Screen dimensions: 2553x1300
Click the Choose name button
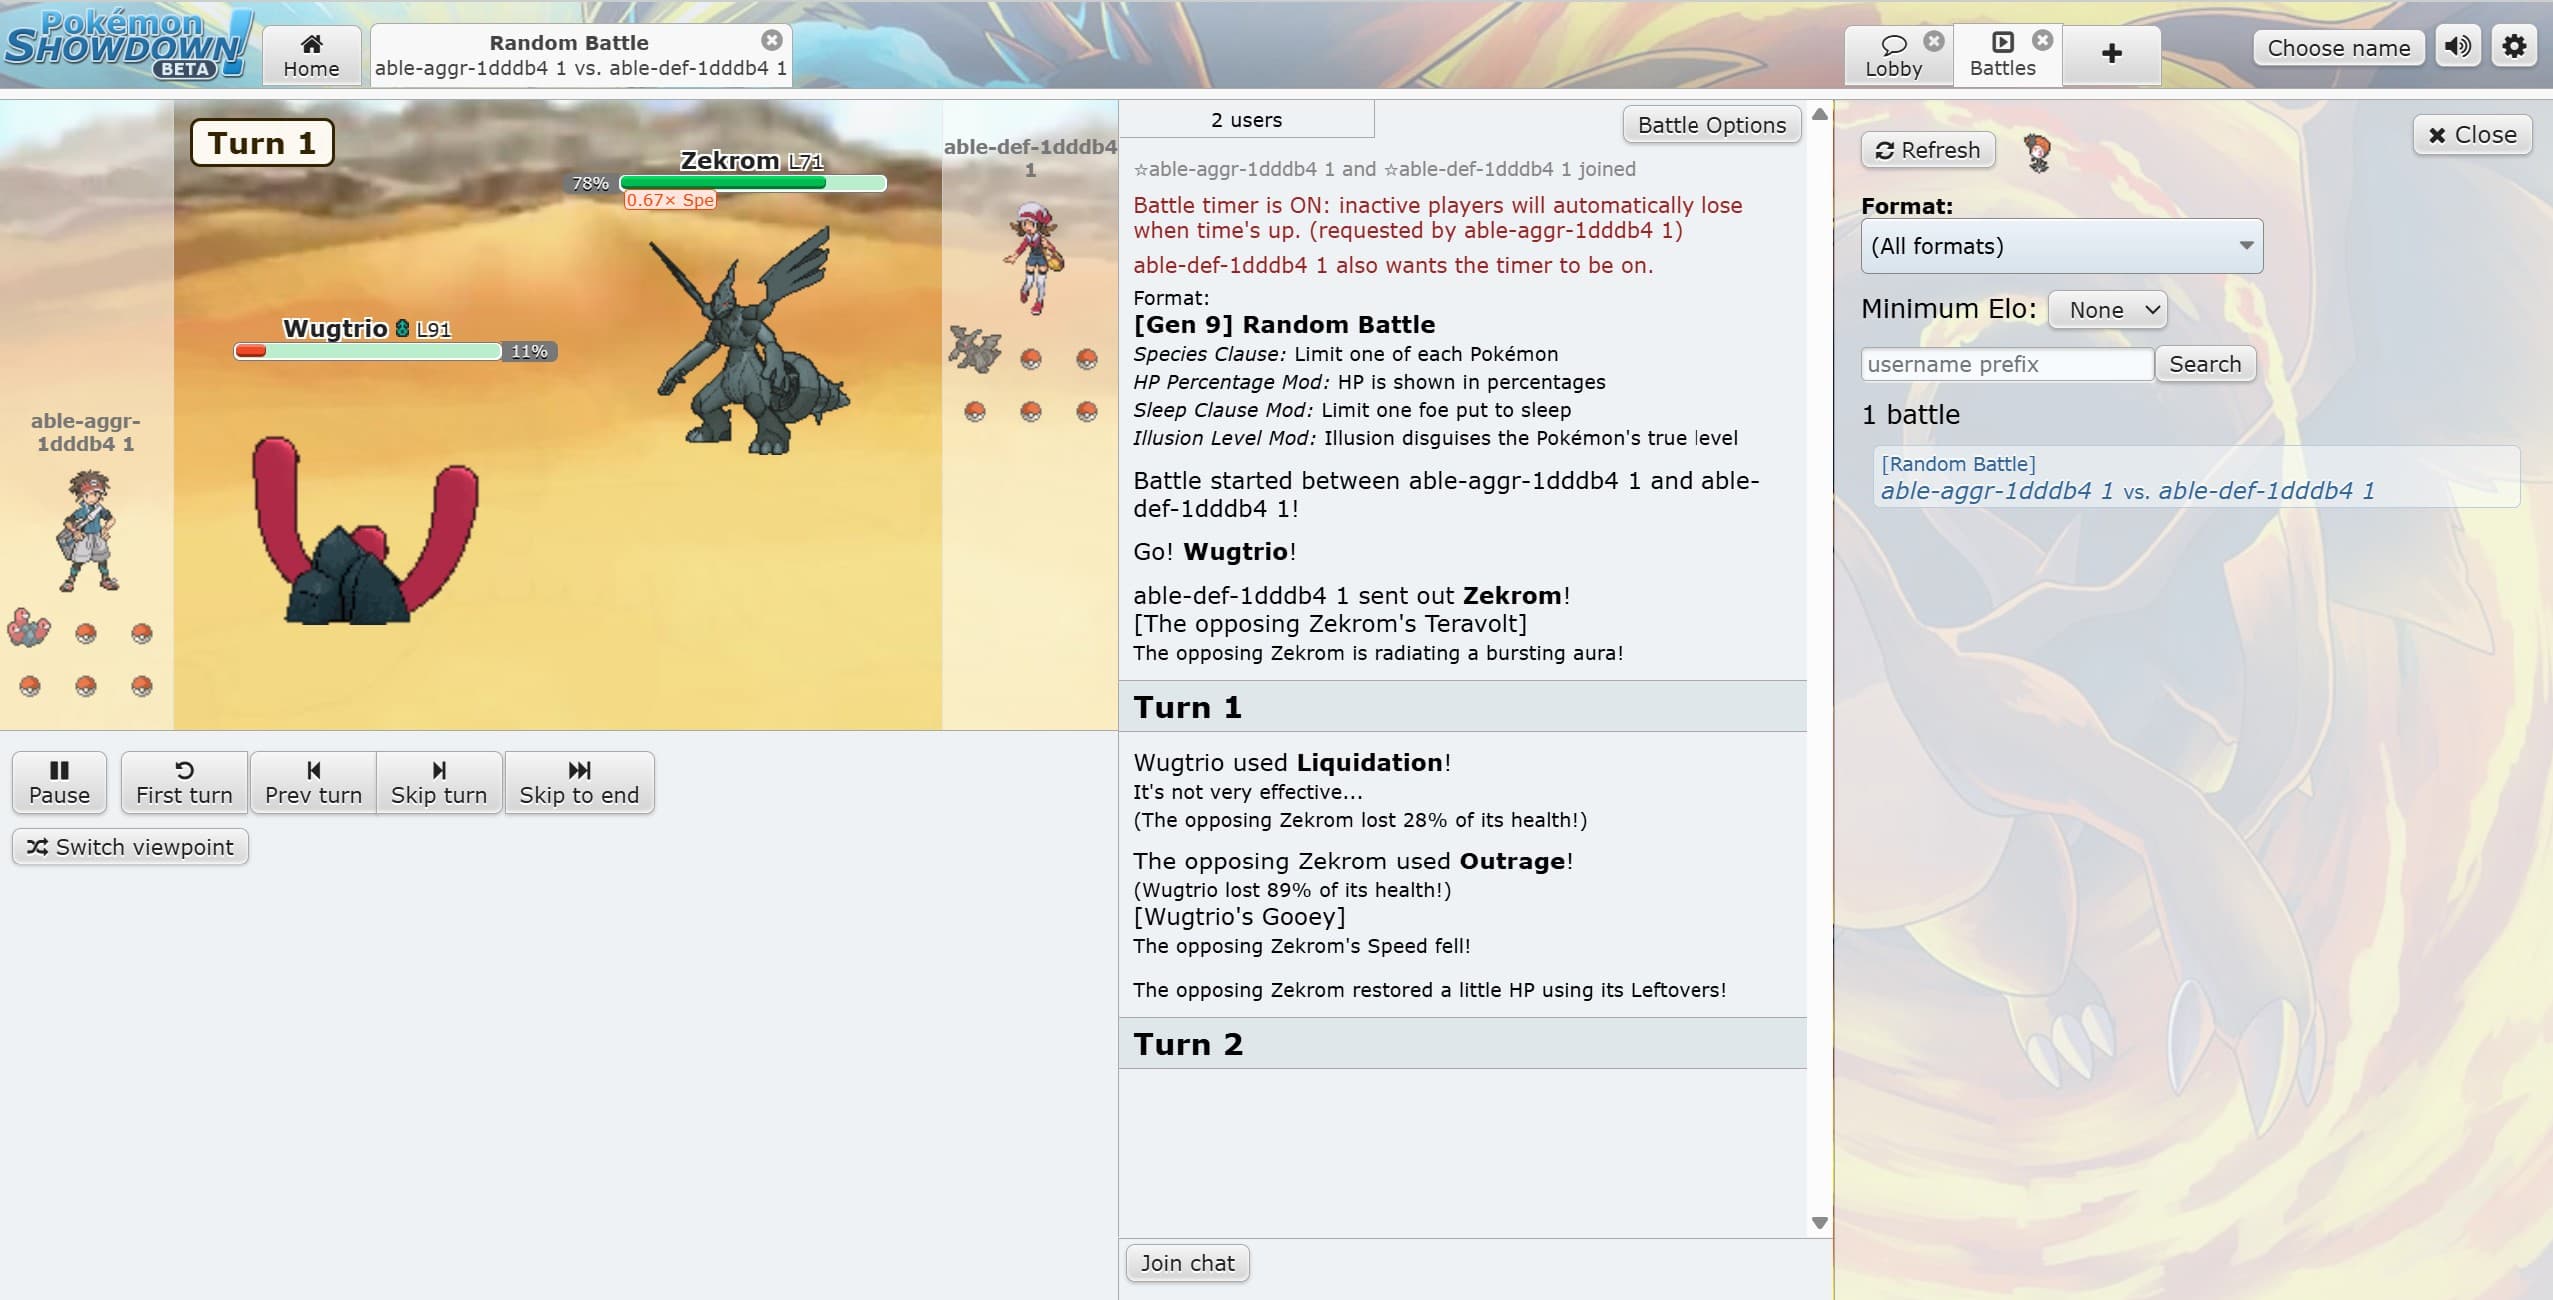(2338, 48)
